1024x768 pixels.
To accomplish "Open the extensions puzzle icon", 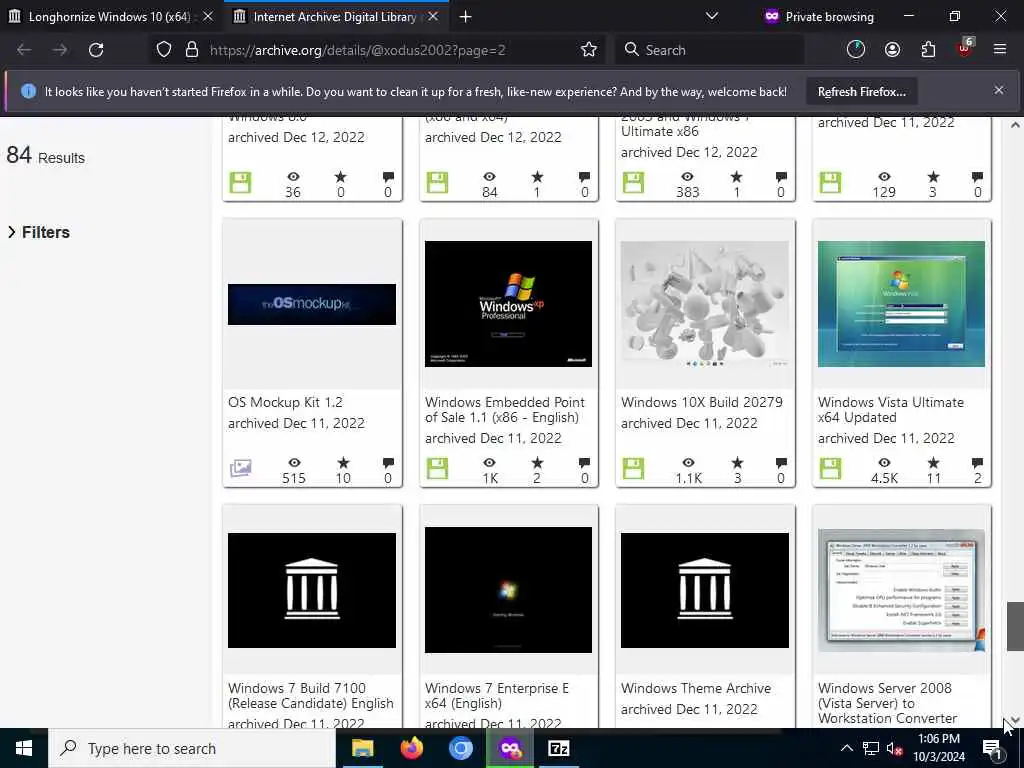I will click(x=928, y=50).
